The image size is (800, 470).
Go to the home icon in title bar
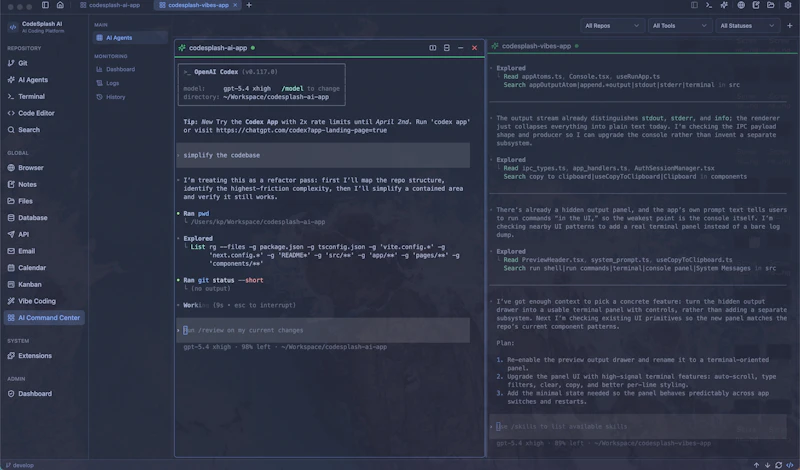pos(60,5)
